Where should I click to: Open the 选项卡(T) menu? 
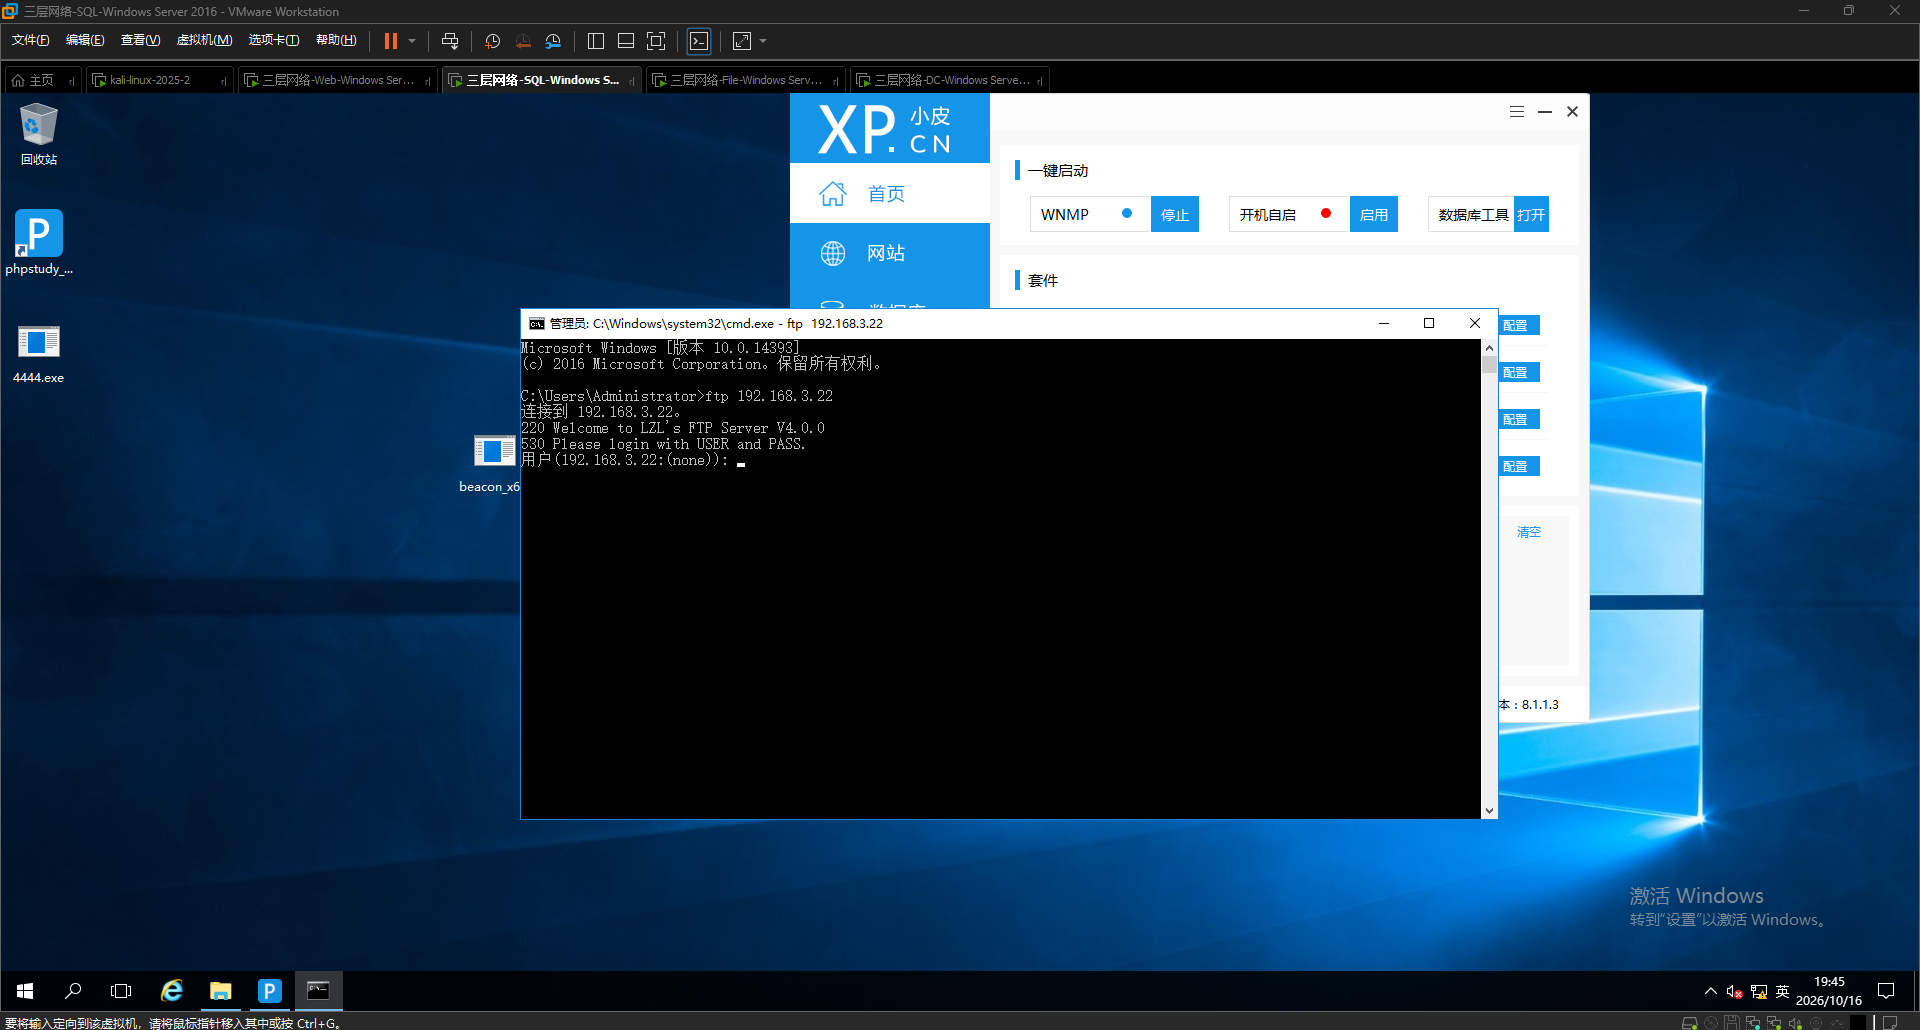click(273, 40)
